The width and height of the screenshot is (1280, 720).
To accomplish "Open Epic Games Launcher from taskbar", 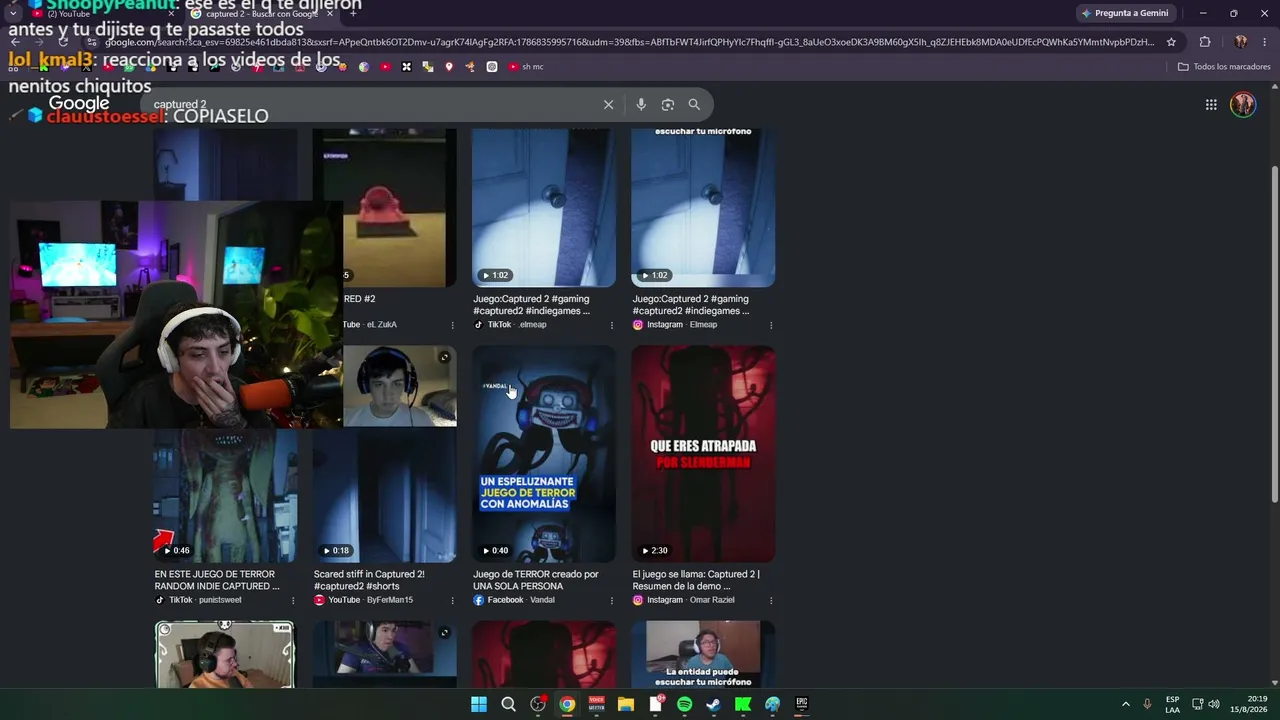I will coord(801,704).
